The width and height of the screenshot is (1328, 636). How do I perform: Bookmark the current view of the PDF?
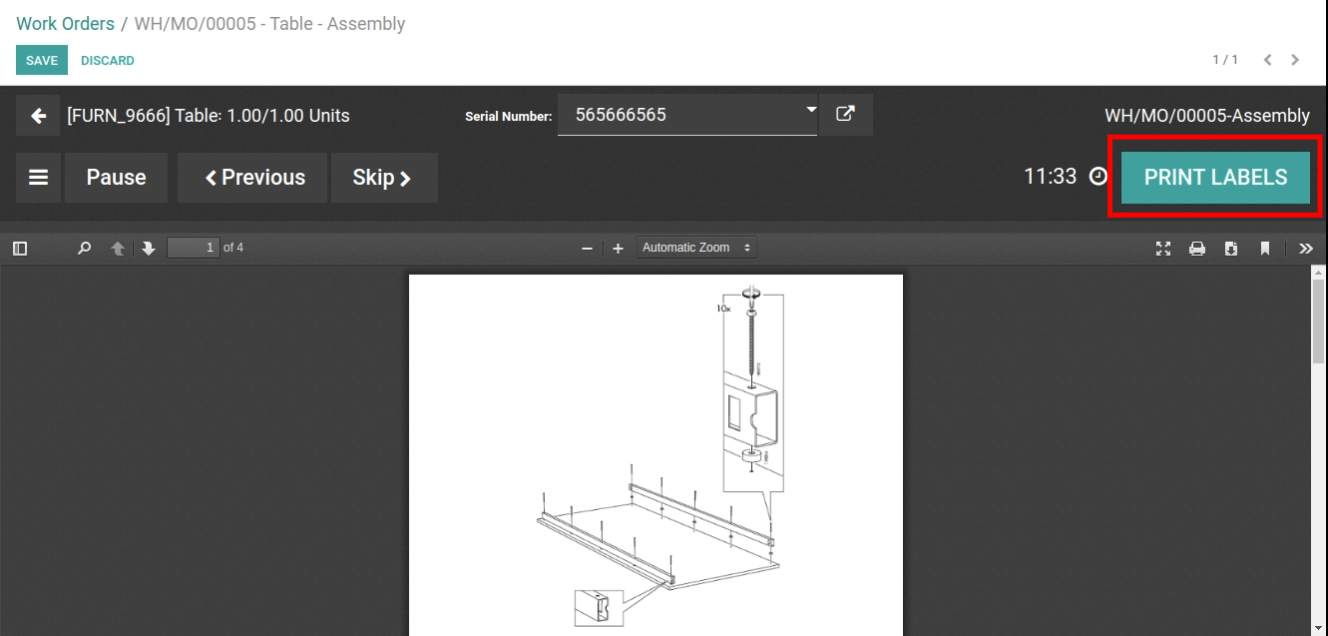(1265, 248)
